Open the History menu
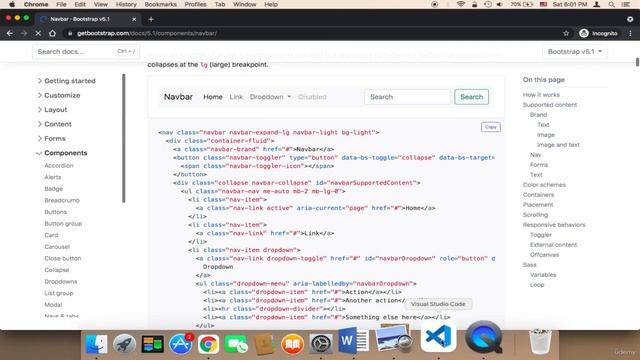The image size is (640, 360). (x=126, y=4)
